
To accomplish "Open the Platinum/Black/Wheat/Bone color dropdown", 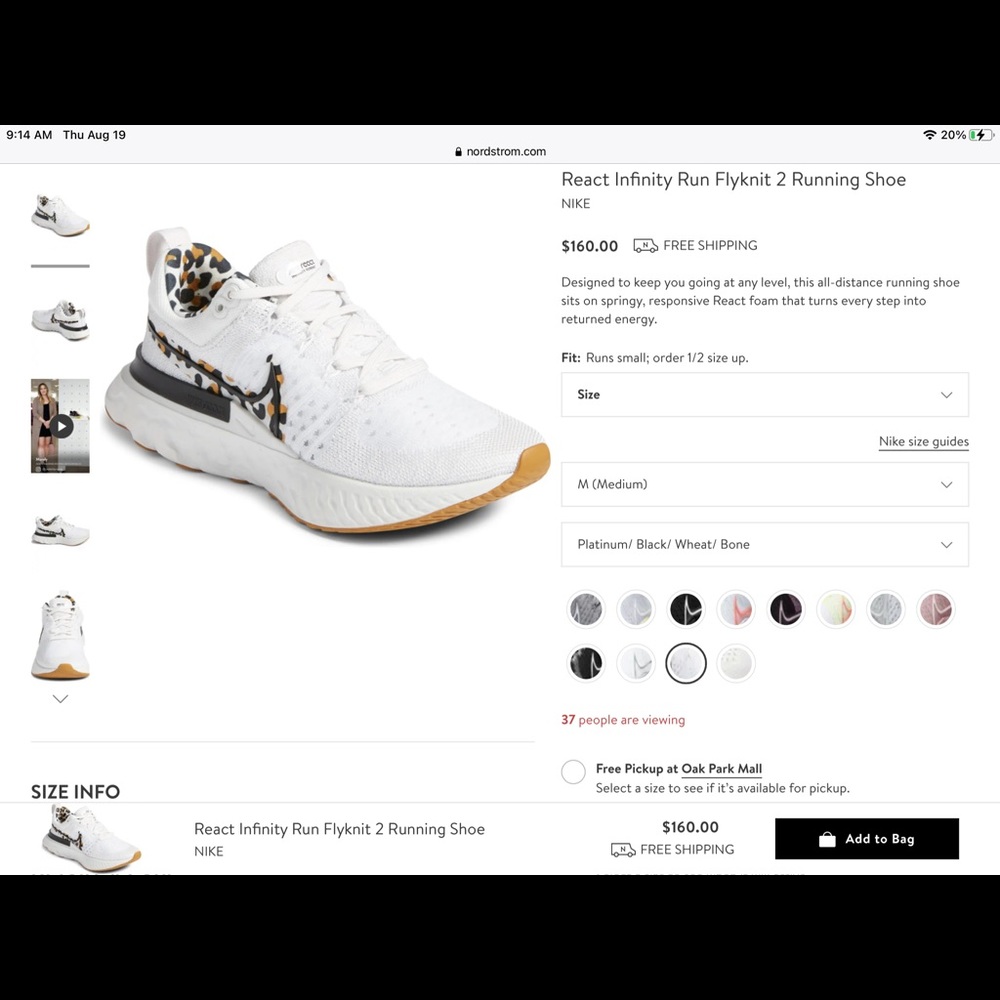I will [764, 544].
